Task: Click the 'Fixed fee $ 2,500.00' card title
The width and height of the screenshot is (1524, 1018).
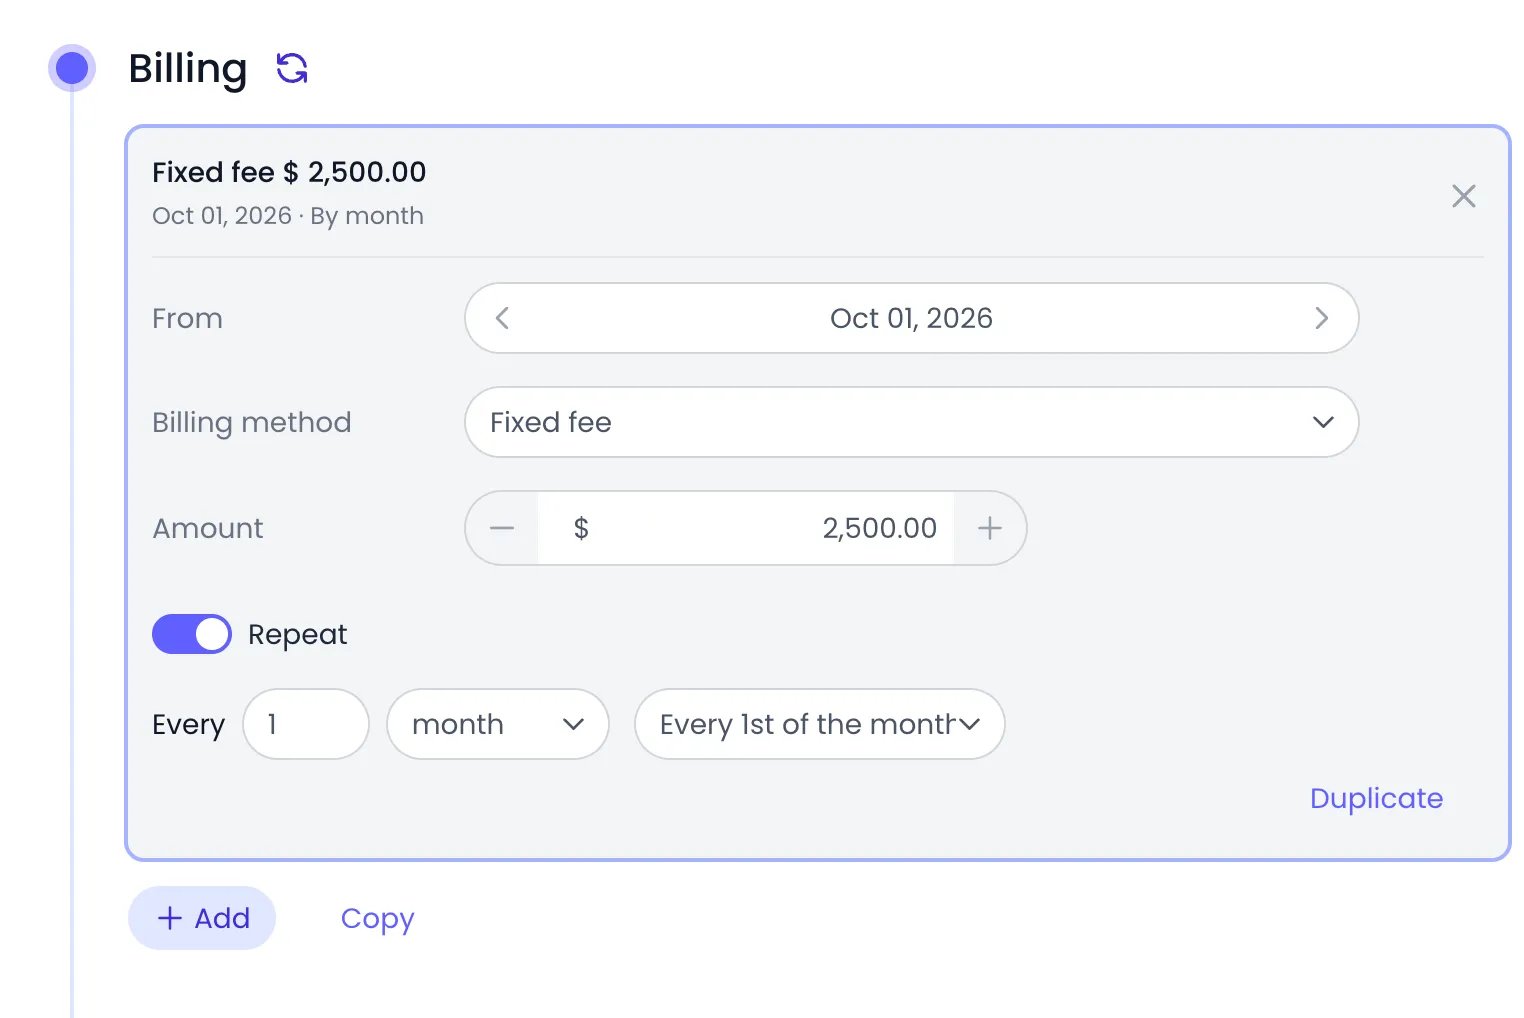Action: [289, 172]
